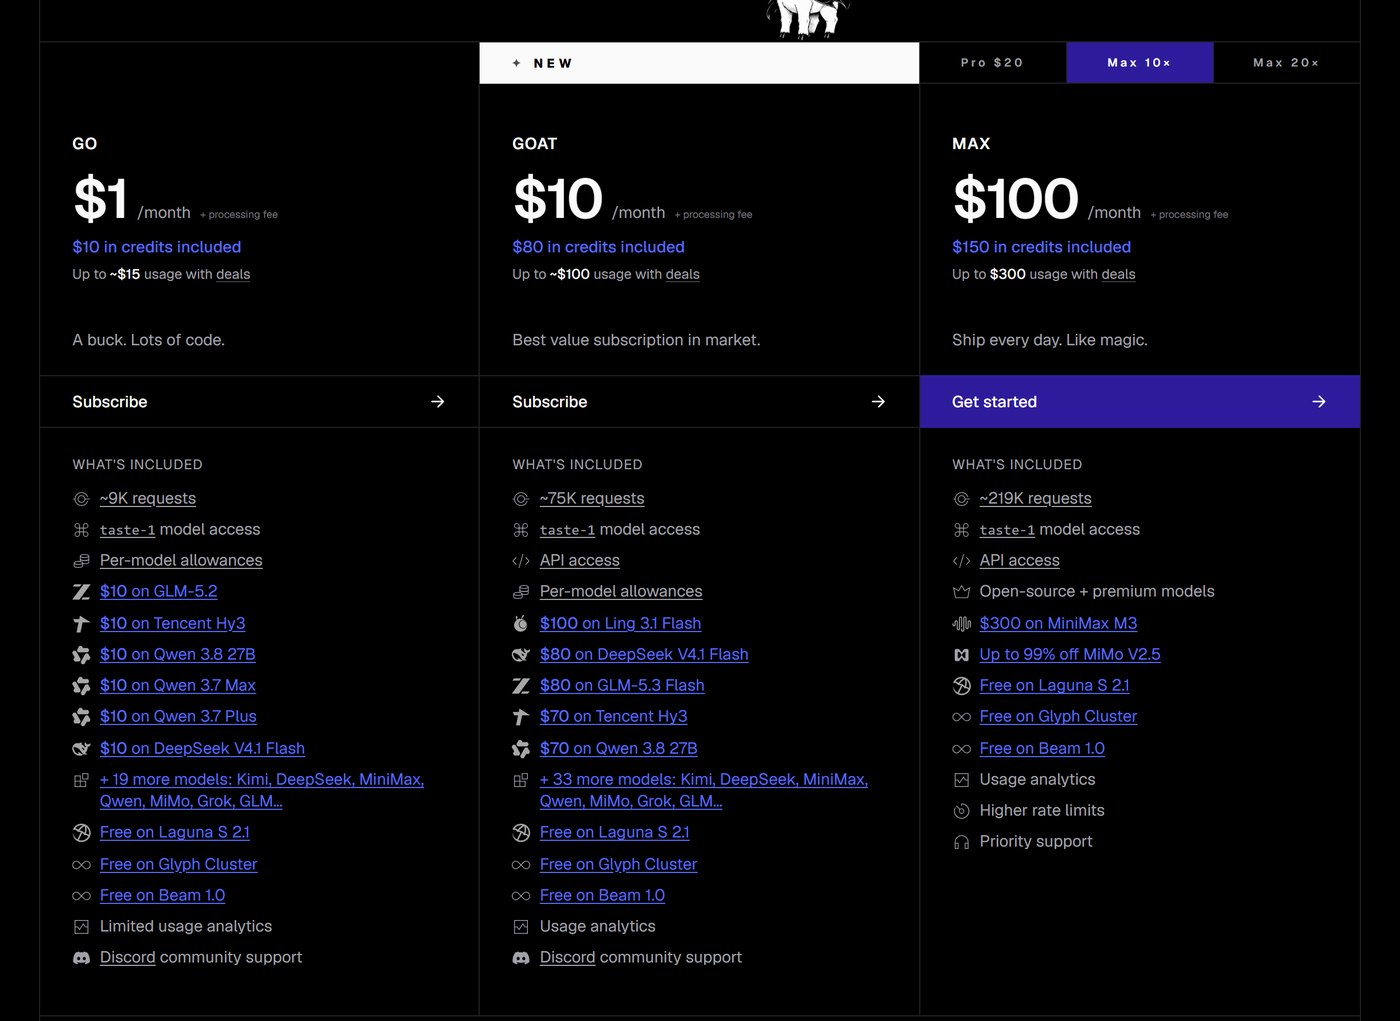Click the MiniMax waveform icon in MAX plan
Screen dimensions: 1400x1021
962,623
